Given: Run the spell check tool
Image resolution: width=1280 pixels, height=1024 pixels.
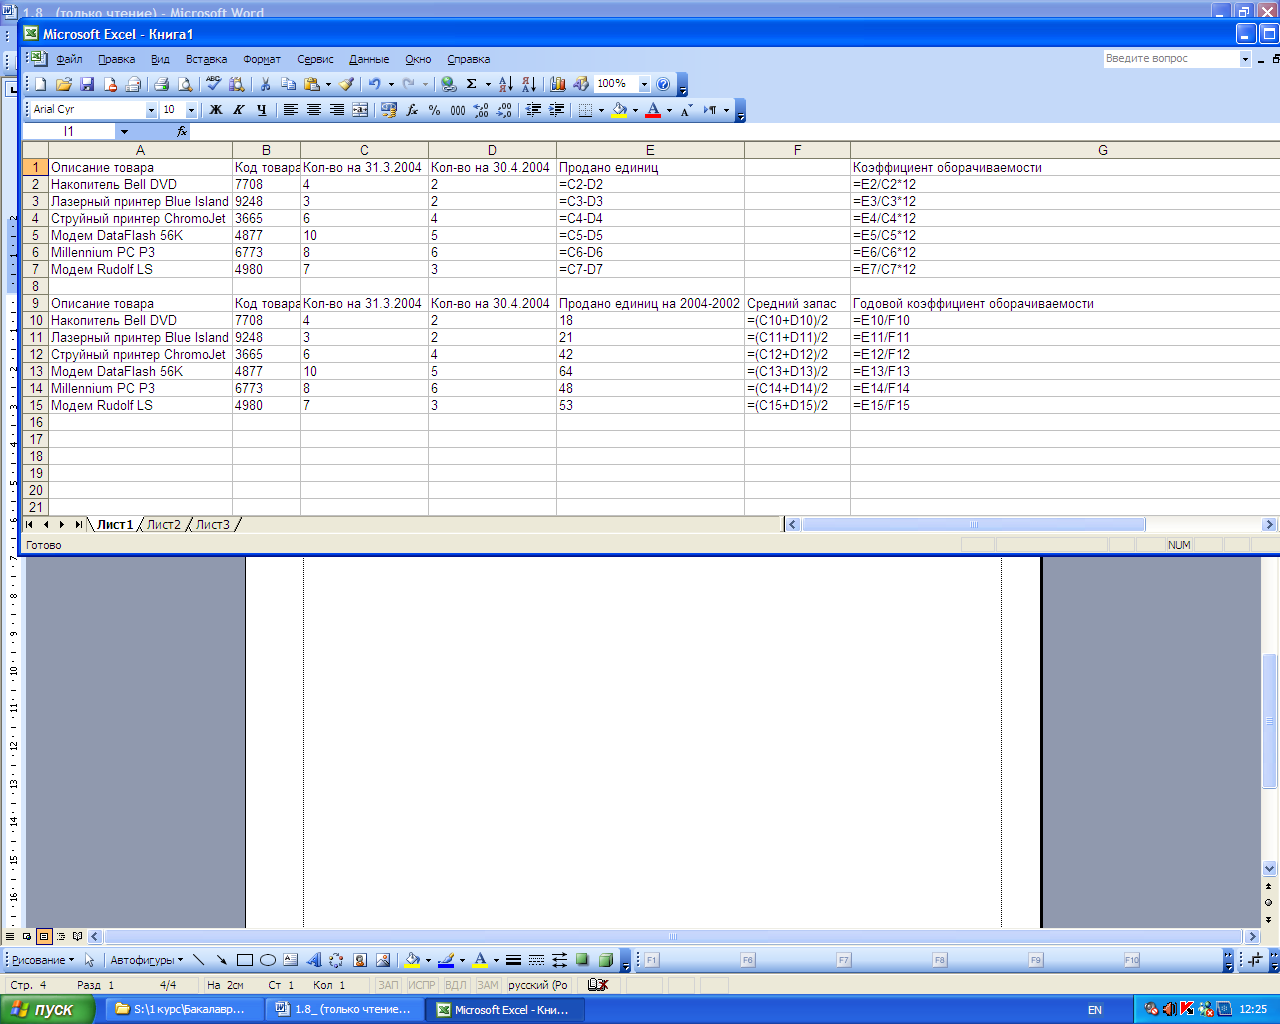Looking at the screenshot, I should pos(213,84).
